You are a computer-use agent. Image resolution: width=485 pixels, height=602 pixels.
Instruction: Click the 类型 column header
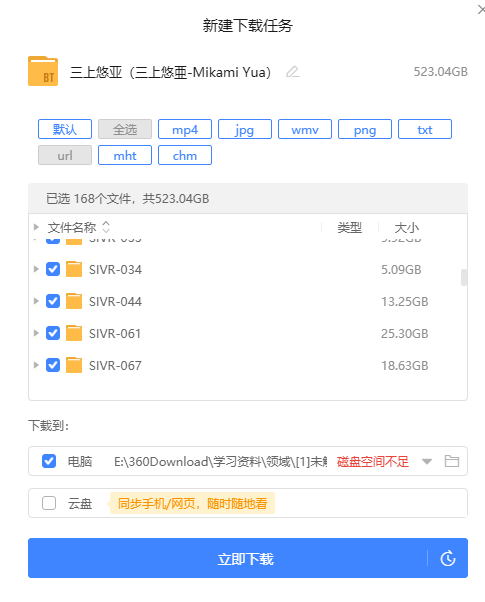click(349, 227)
